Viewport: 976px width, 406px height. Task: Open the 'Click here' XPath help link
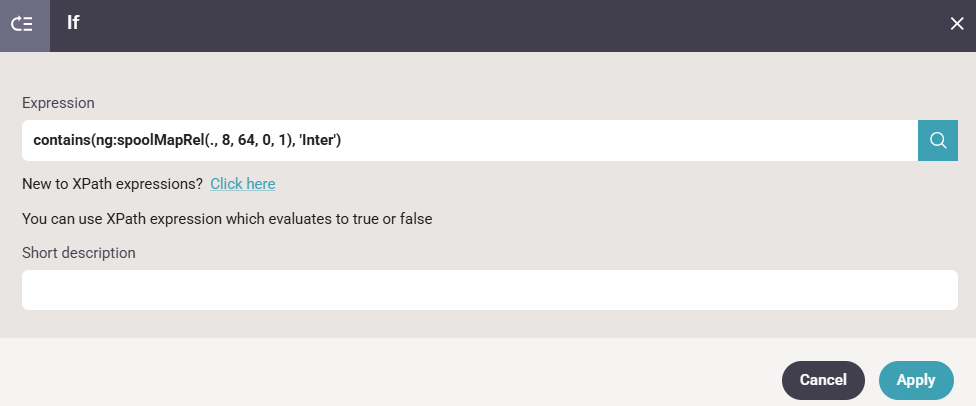[x=243, y=184]
